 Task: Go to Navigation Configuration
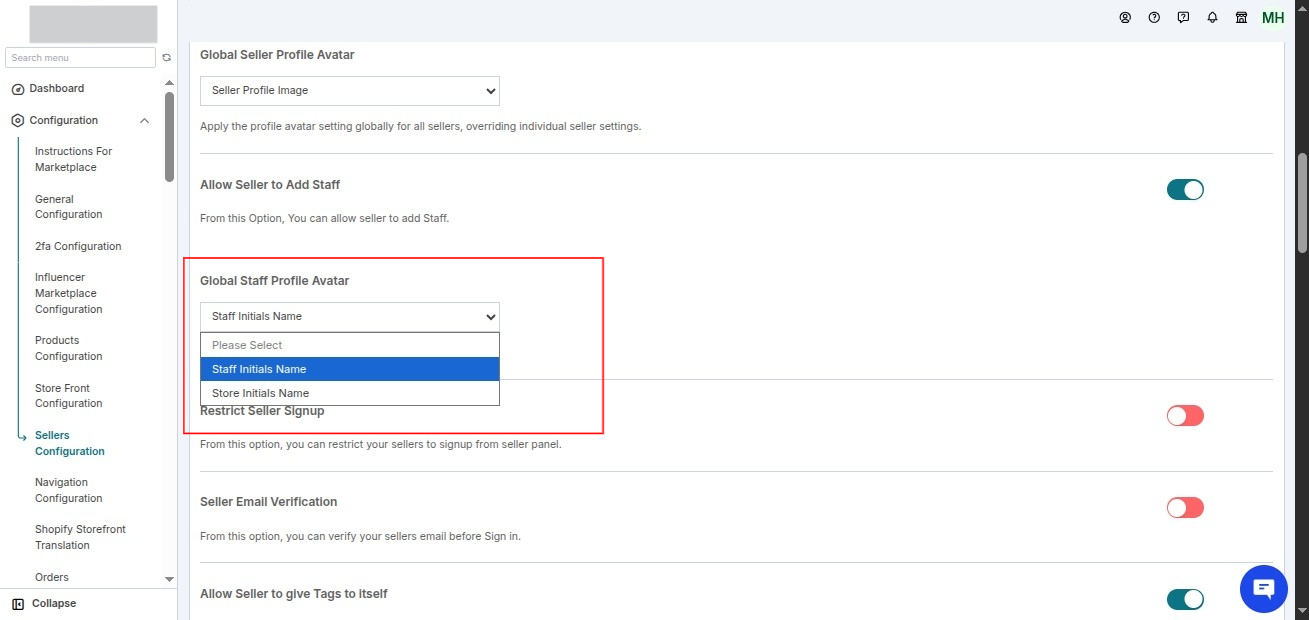coord(69,490)
